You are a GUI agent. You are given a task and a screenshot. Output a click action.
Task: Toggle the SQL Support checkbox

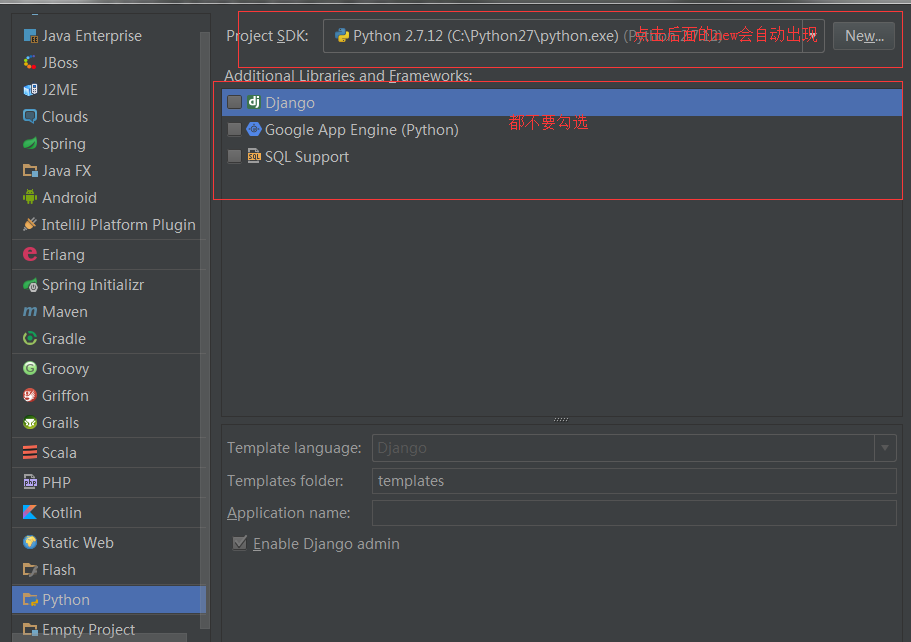pos(235,156)
